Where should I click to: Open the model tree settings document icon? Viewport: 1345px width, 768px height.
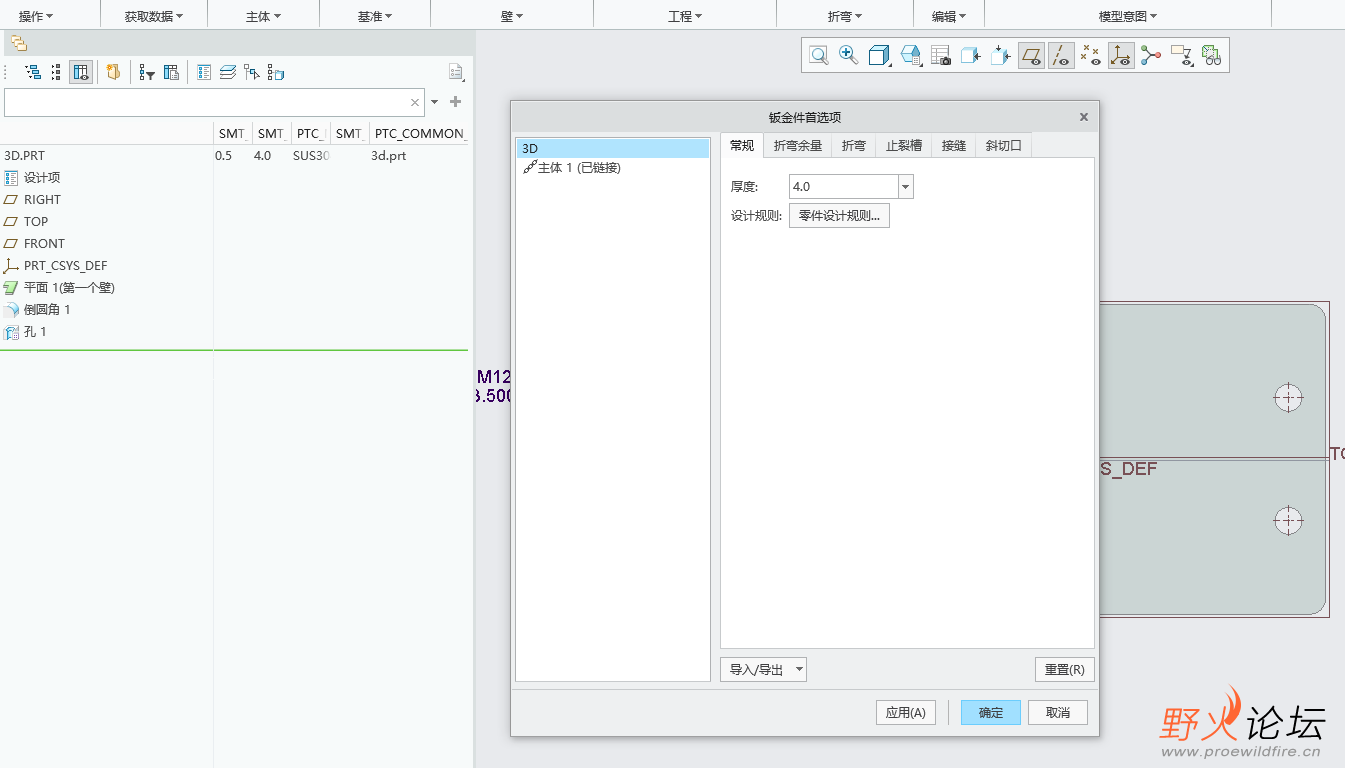click(x=457, y=72)
